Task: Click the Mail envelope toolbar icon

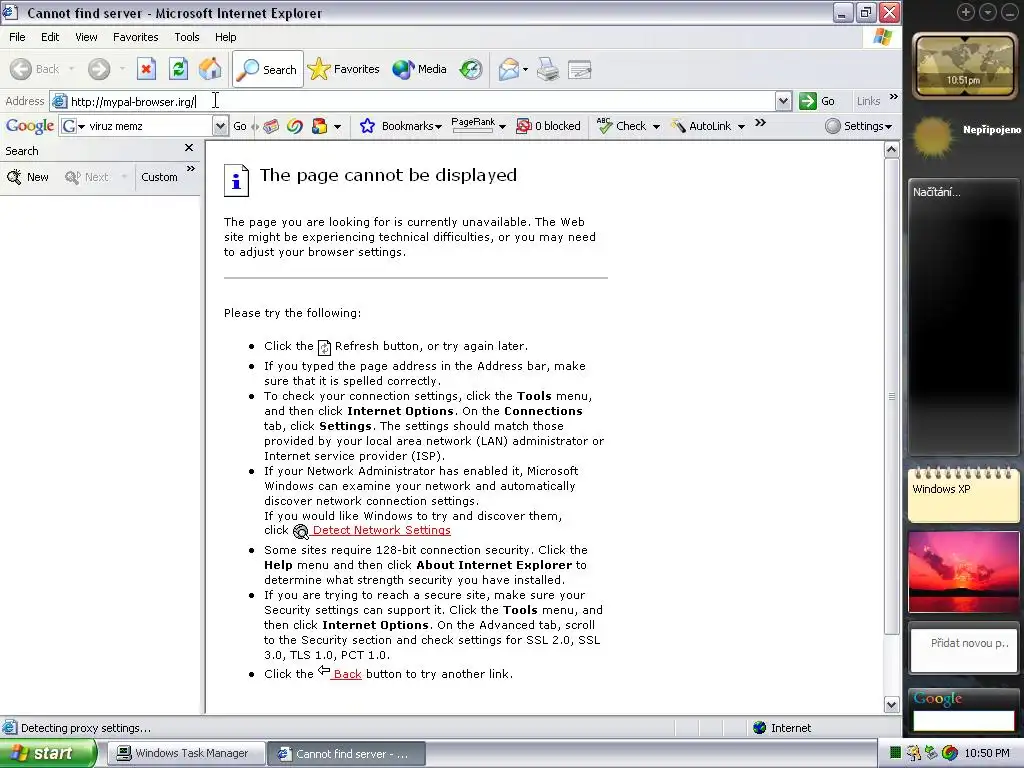Action: [x=509, y=69]
